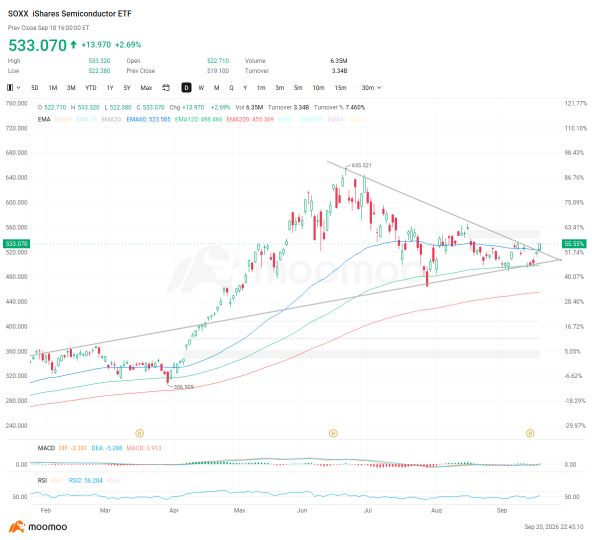Click the SOXX iShares Semiconductor ETF title
The height and width of the screenshot is (540, 592).
pos(70,14)
